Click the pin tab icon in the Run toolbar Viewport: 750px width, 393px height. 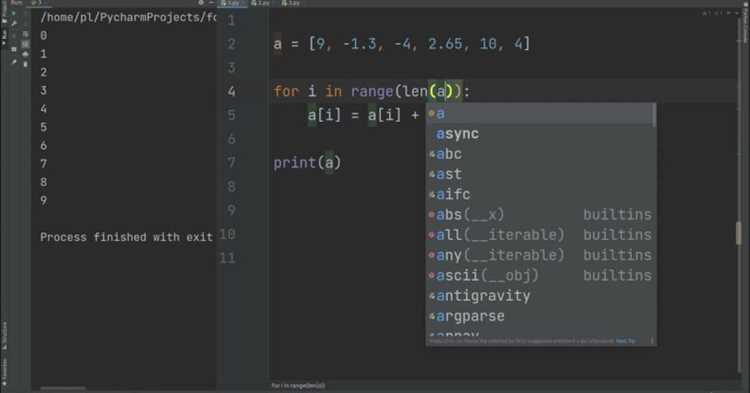[14, 62]
